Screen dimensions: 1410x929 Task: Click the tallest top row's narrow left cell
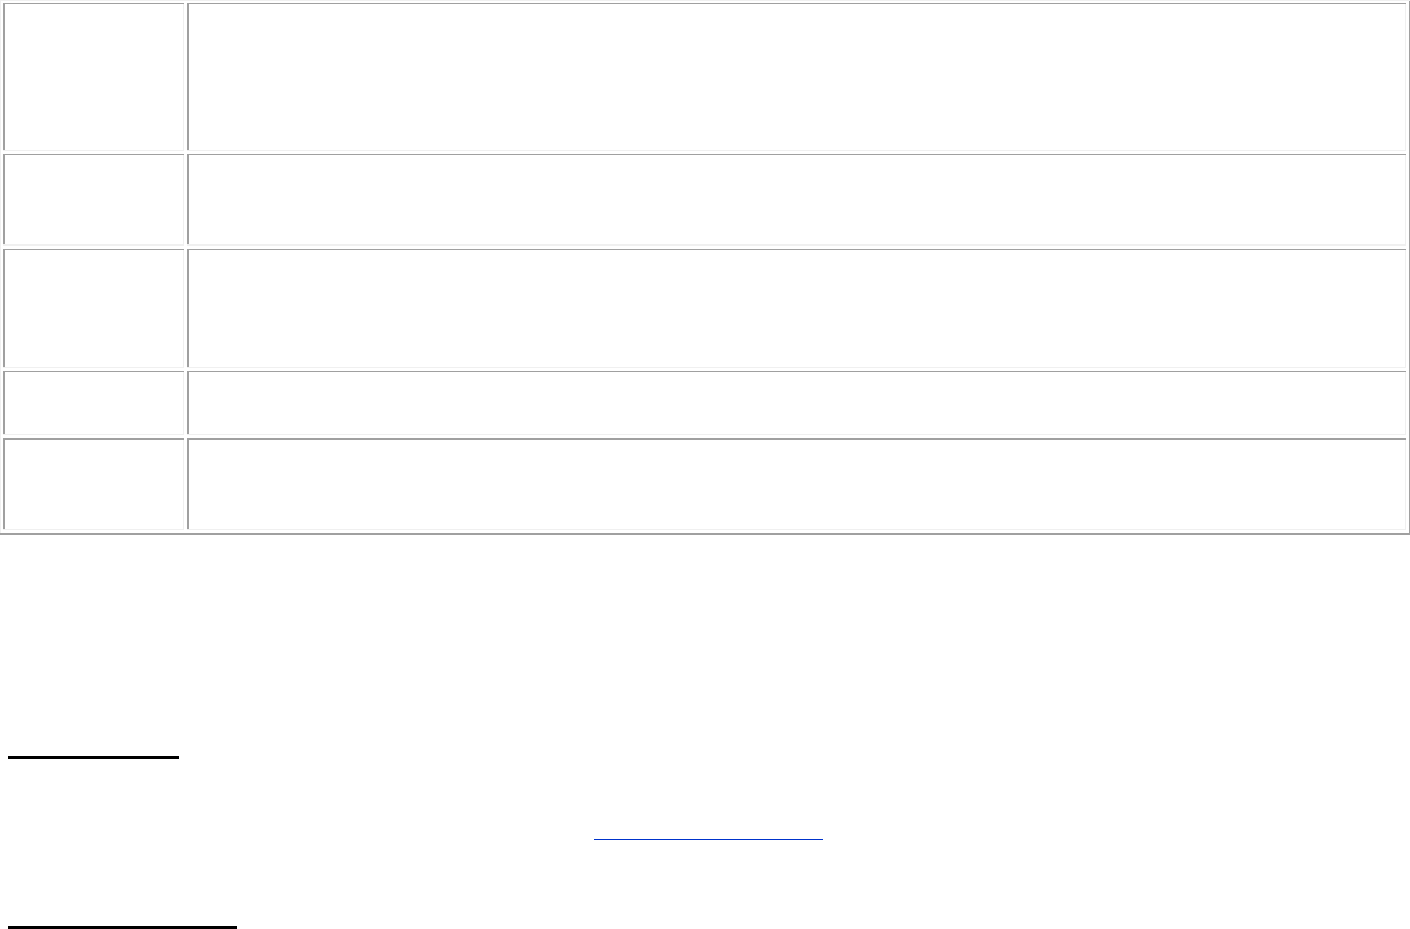pos(94,76)
